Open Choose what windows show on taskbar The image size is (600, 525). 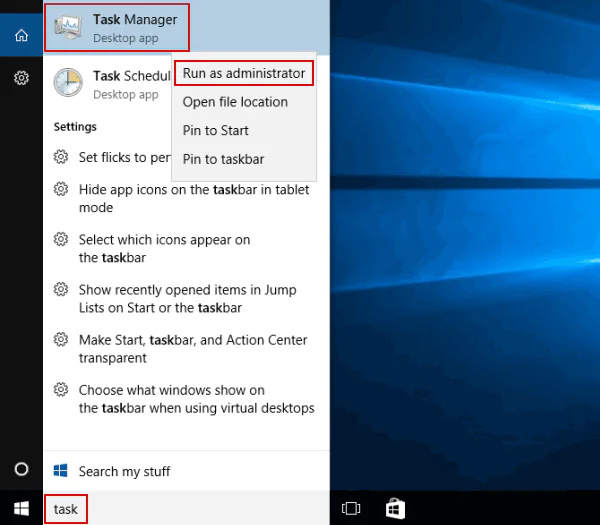pos(196,399)
